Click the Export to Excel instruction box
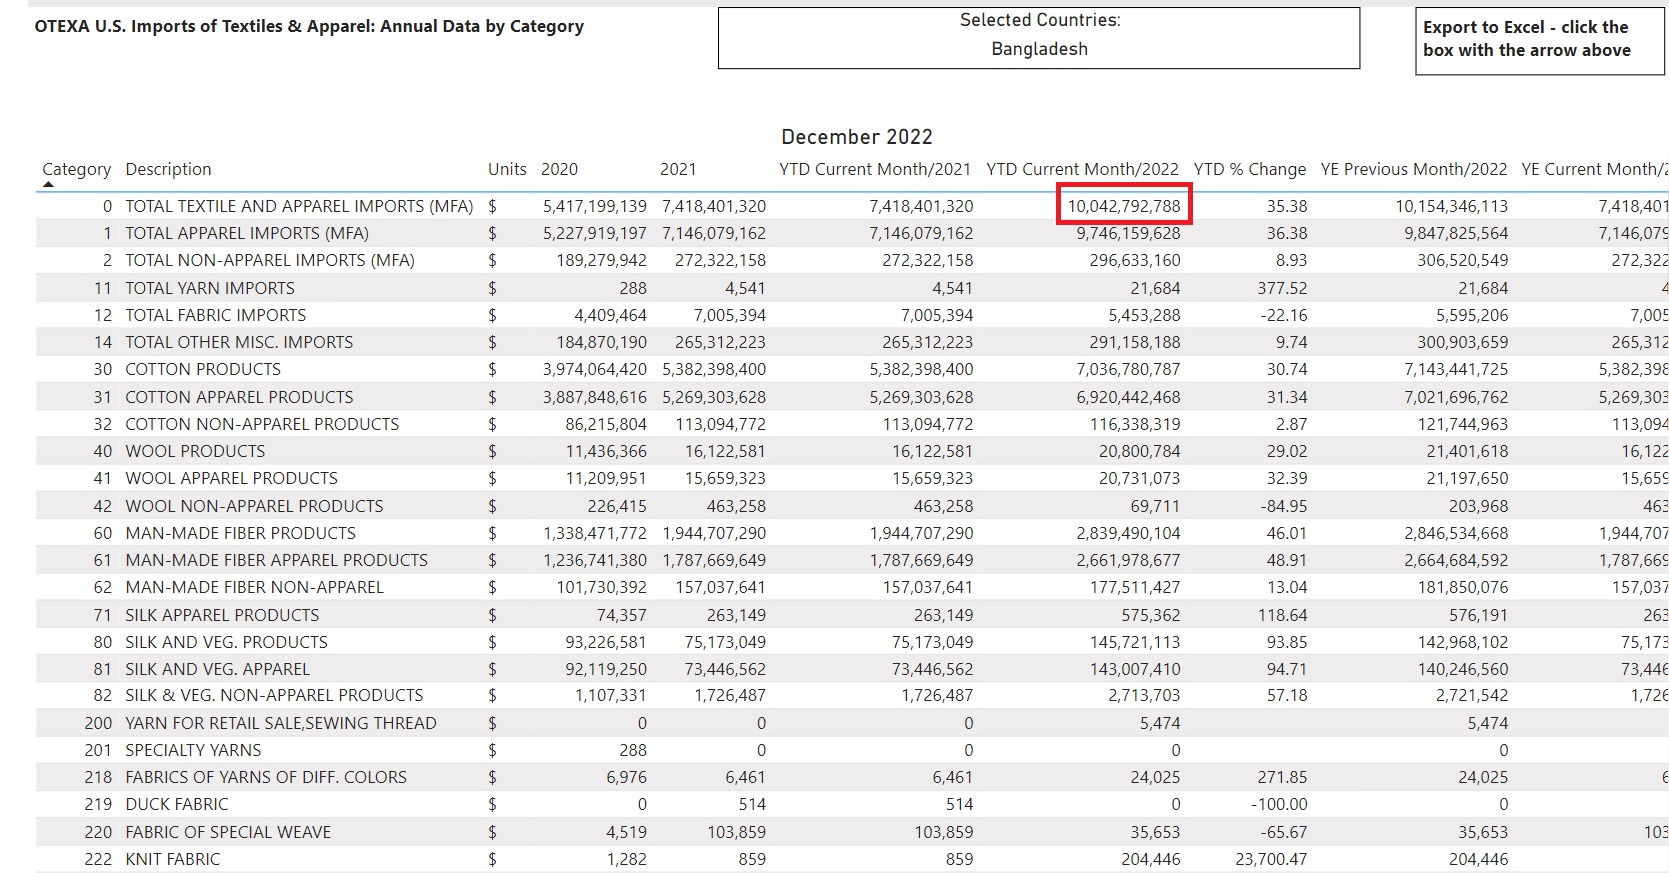1669x873 pixels. (1540, 39)
